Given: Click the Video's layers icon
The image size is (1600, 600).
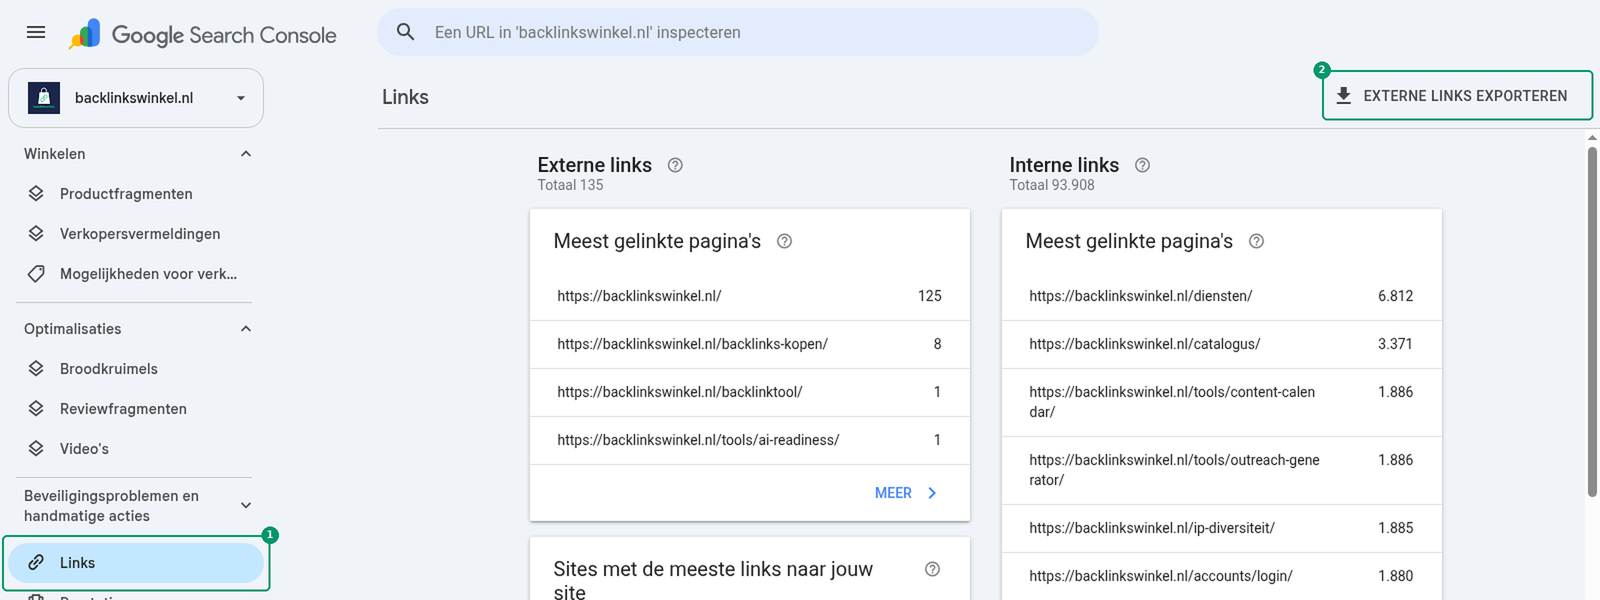Looking at the screenshot, I should tap(36, 449).
